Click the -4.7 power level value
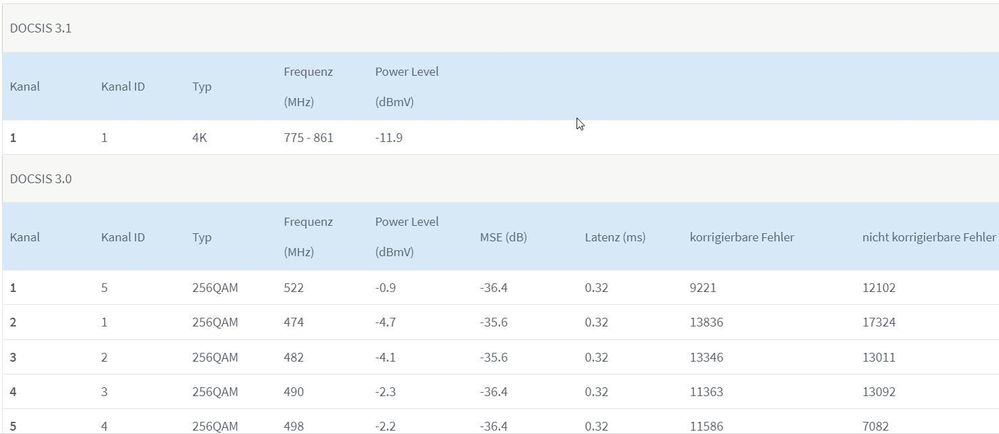 385,322
